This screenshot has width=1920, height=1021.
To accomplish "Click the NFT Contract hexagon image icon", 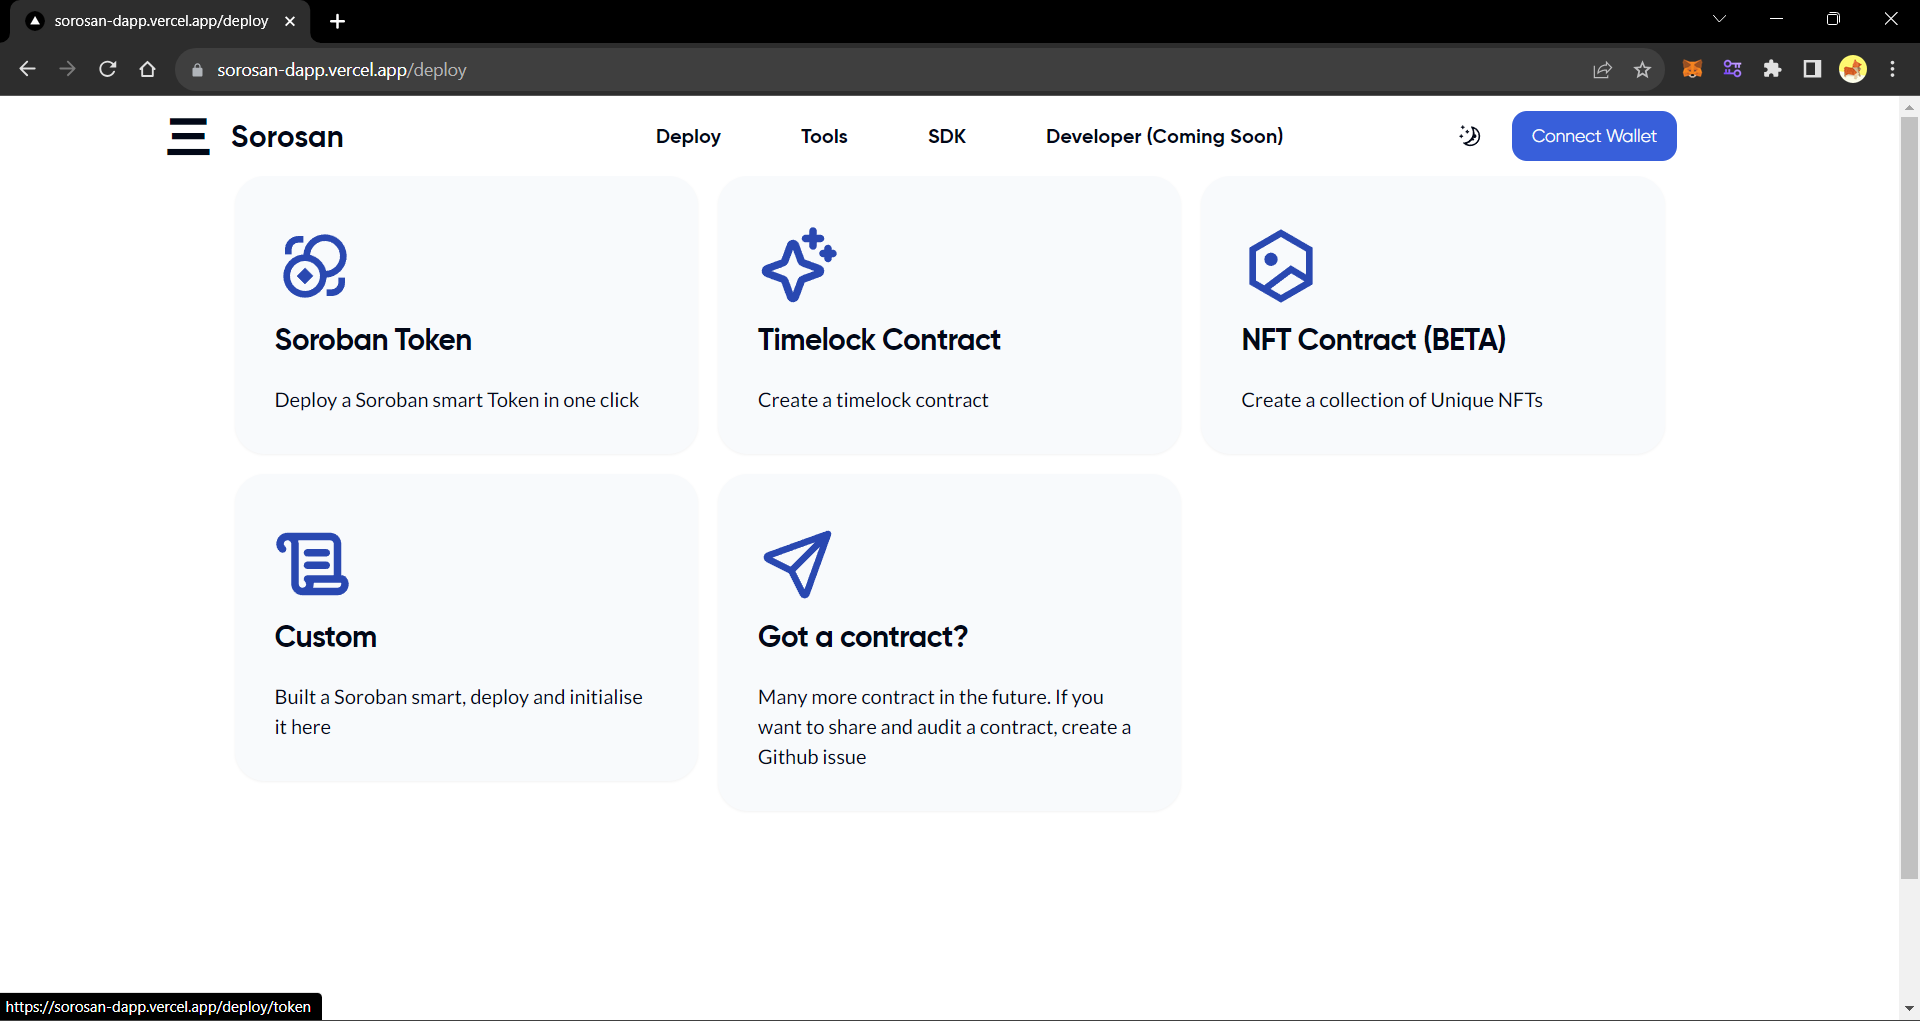I will click(x=1281, y=266).
